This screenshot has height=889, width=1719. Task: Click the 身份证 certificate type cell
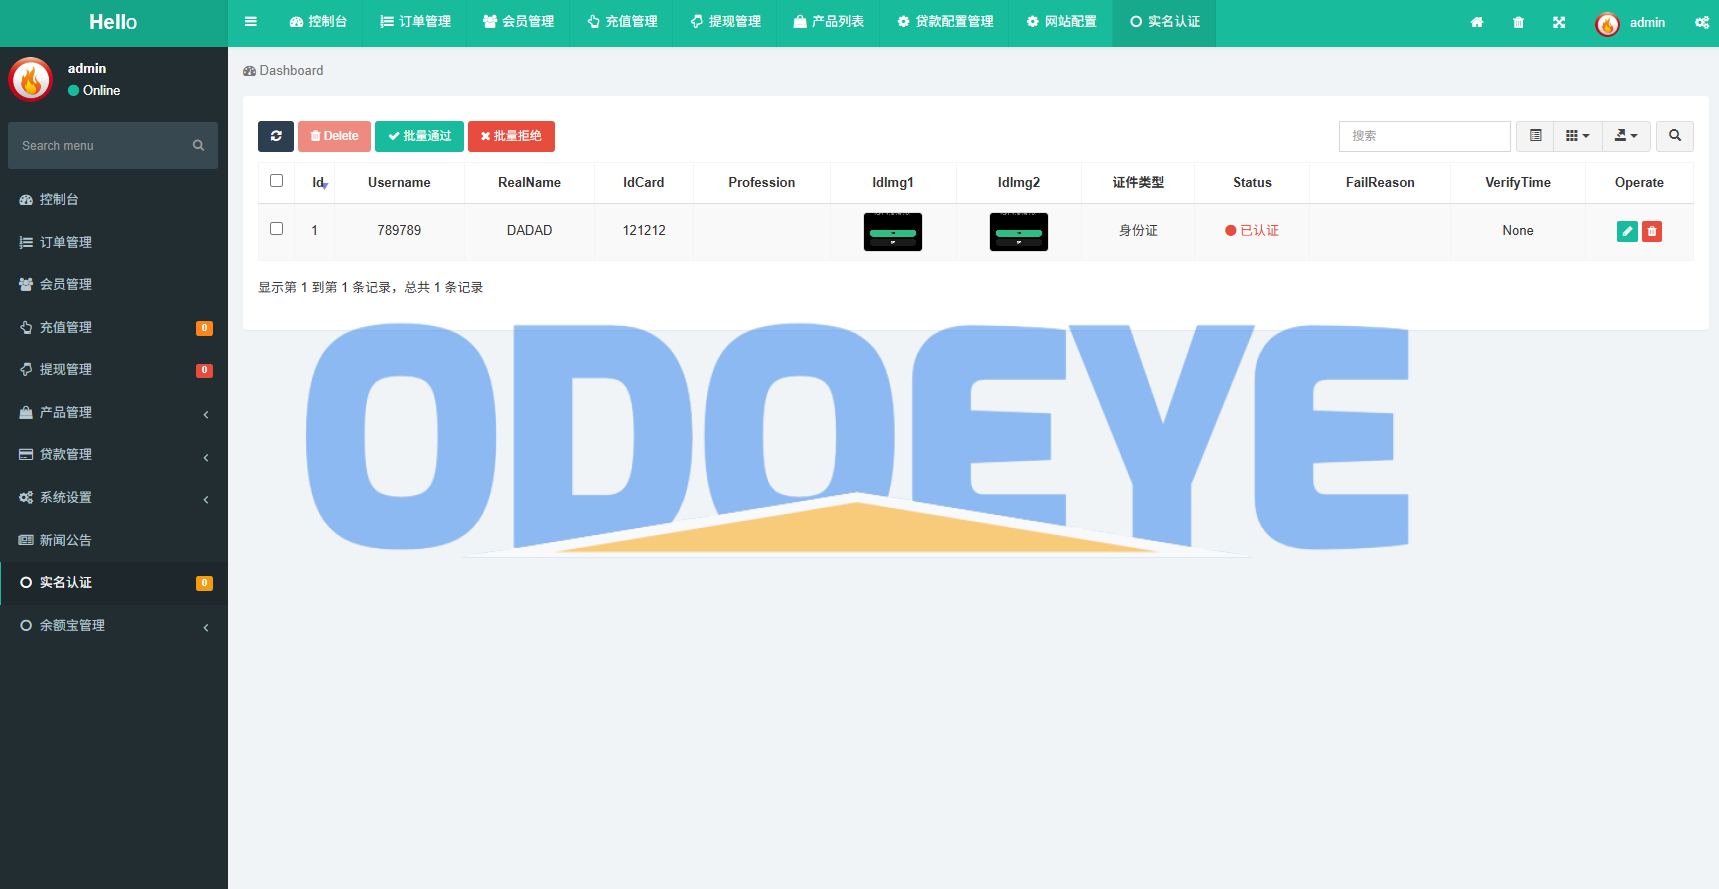pyautogui.click(x=1138, y=231)
